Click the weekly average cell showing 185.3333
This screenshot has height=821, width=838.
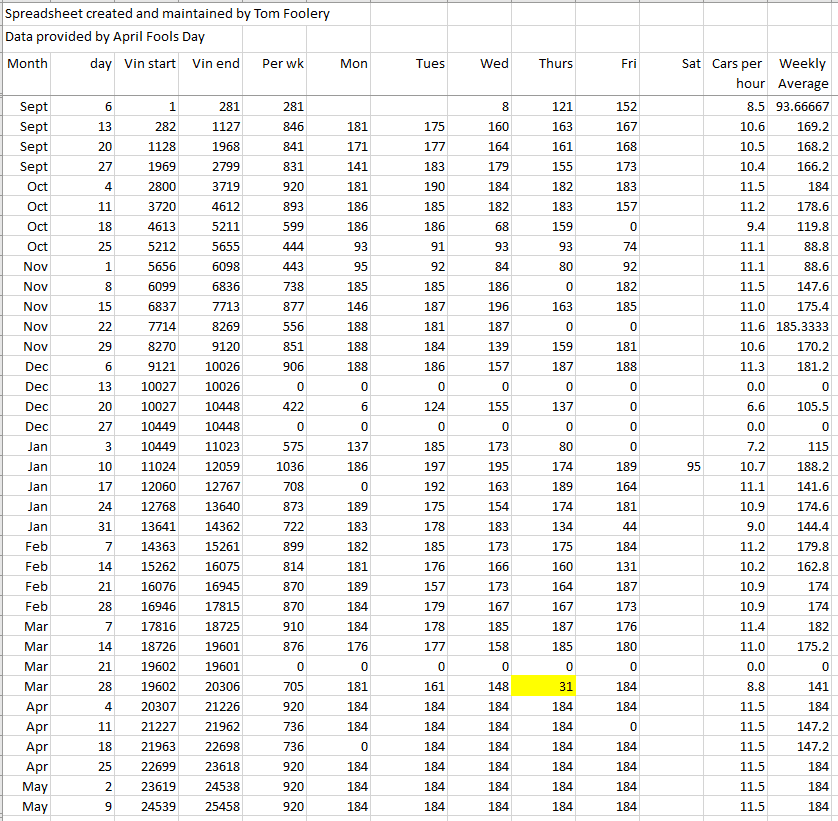pos(802,326)
